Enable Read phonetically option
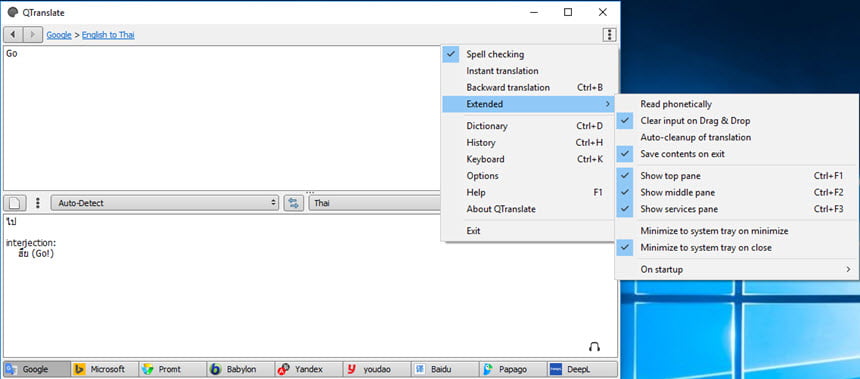Viewport: 860px width, 379px height. [737, 104]
